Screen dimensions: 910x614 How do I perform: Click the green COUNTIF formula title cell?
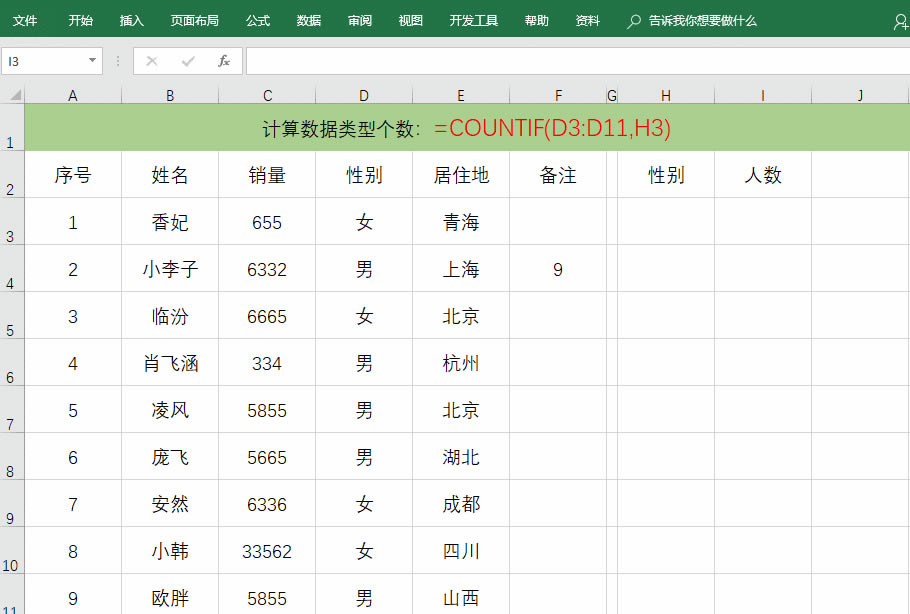466,128
